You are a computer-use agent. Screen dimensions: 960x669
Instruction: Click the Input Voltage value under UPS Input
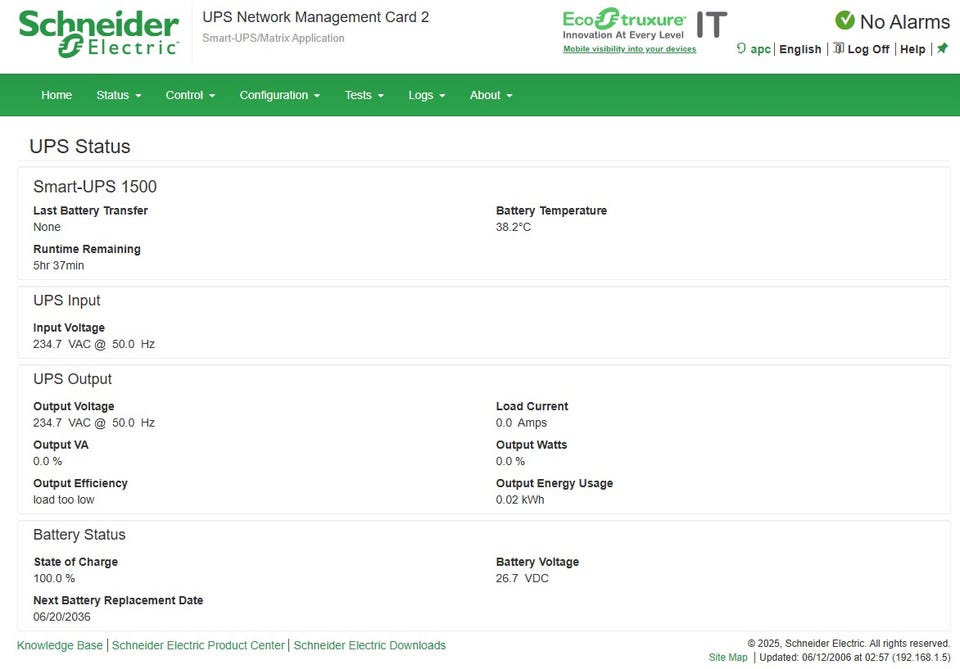pyautogui.click(x=94, y=344)
